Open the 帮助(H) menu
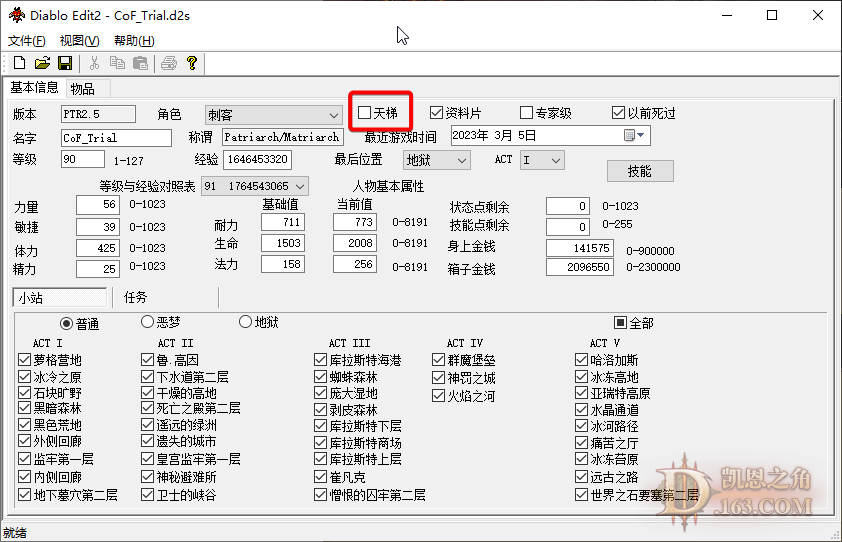Image resolution: width=842 pixels, height=542 pixels. pos(134,41)
